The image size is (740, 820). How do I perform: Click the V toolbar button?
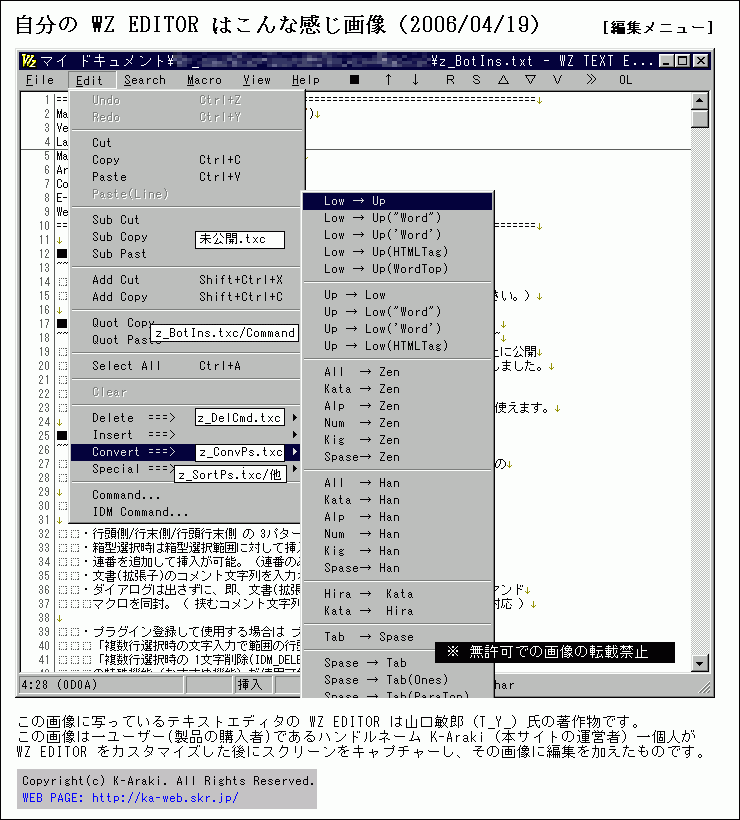pos(557,80)
